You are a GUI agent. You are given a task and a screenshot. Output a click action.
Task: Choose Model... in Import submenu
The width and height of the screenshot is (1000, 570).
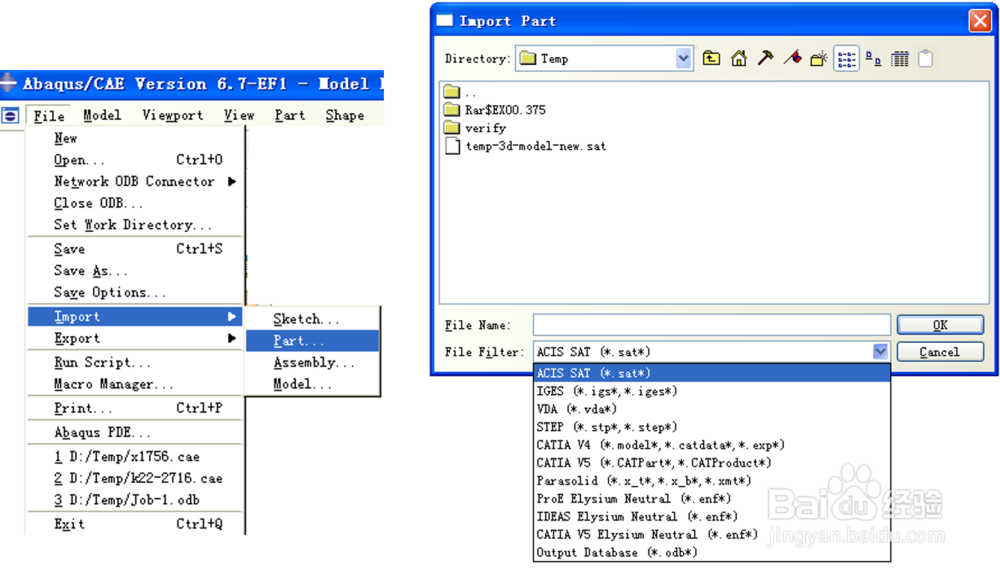pos(312,384)
